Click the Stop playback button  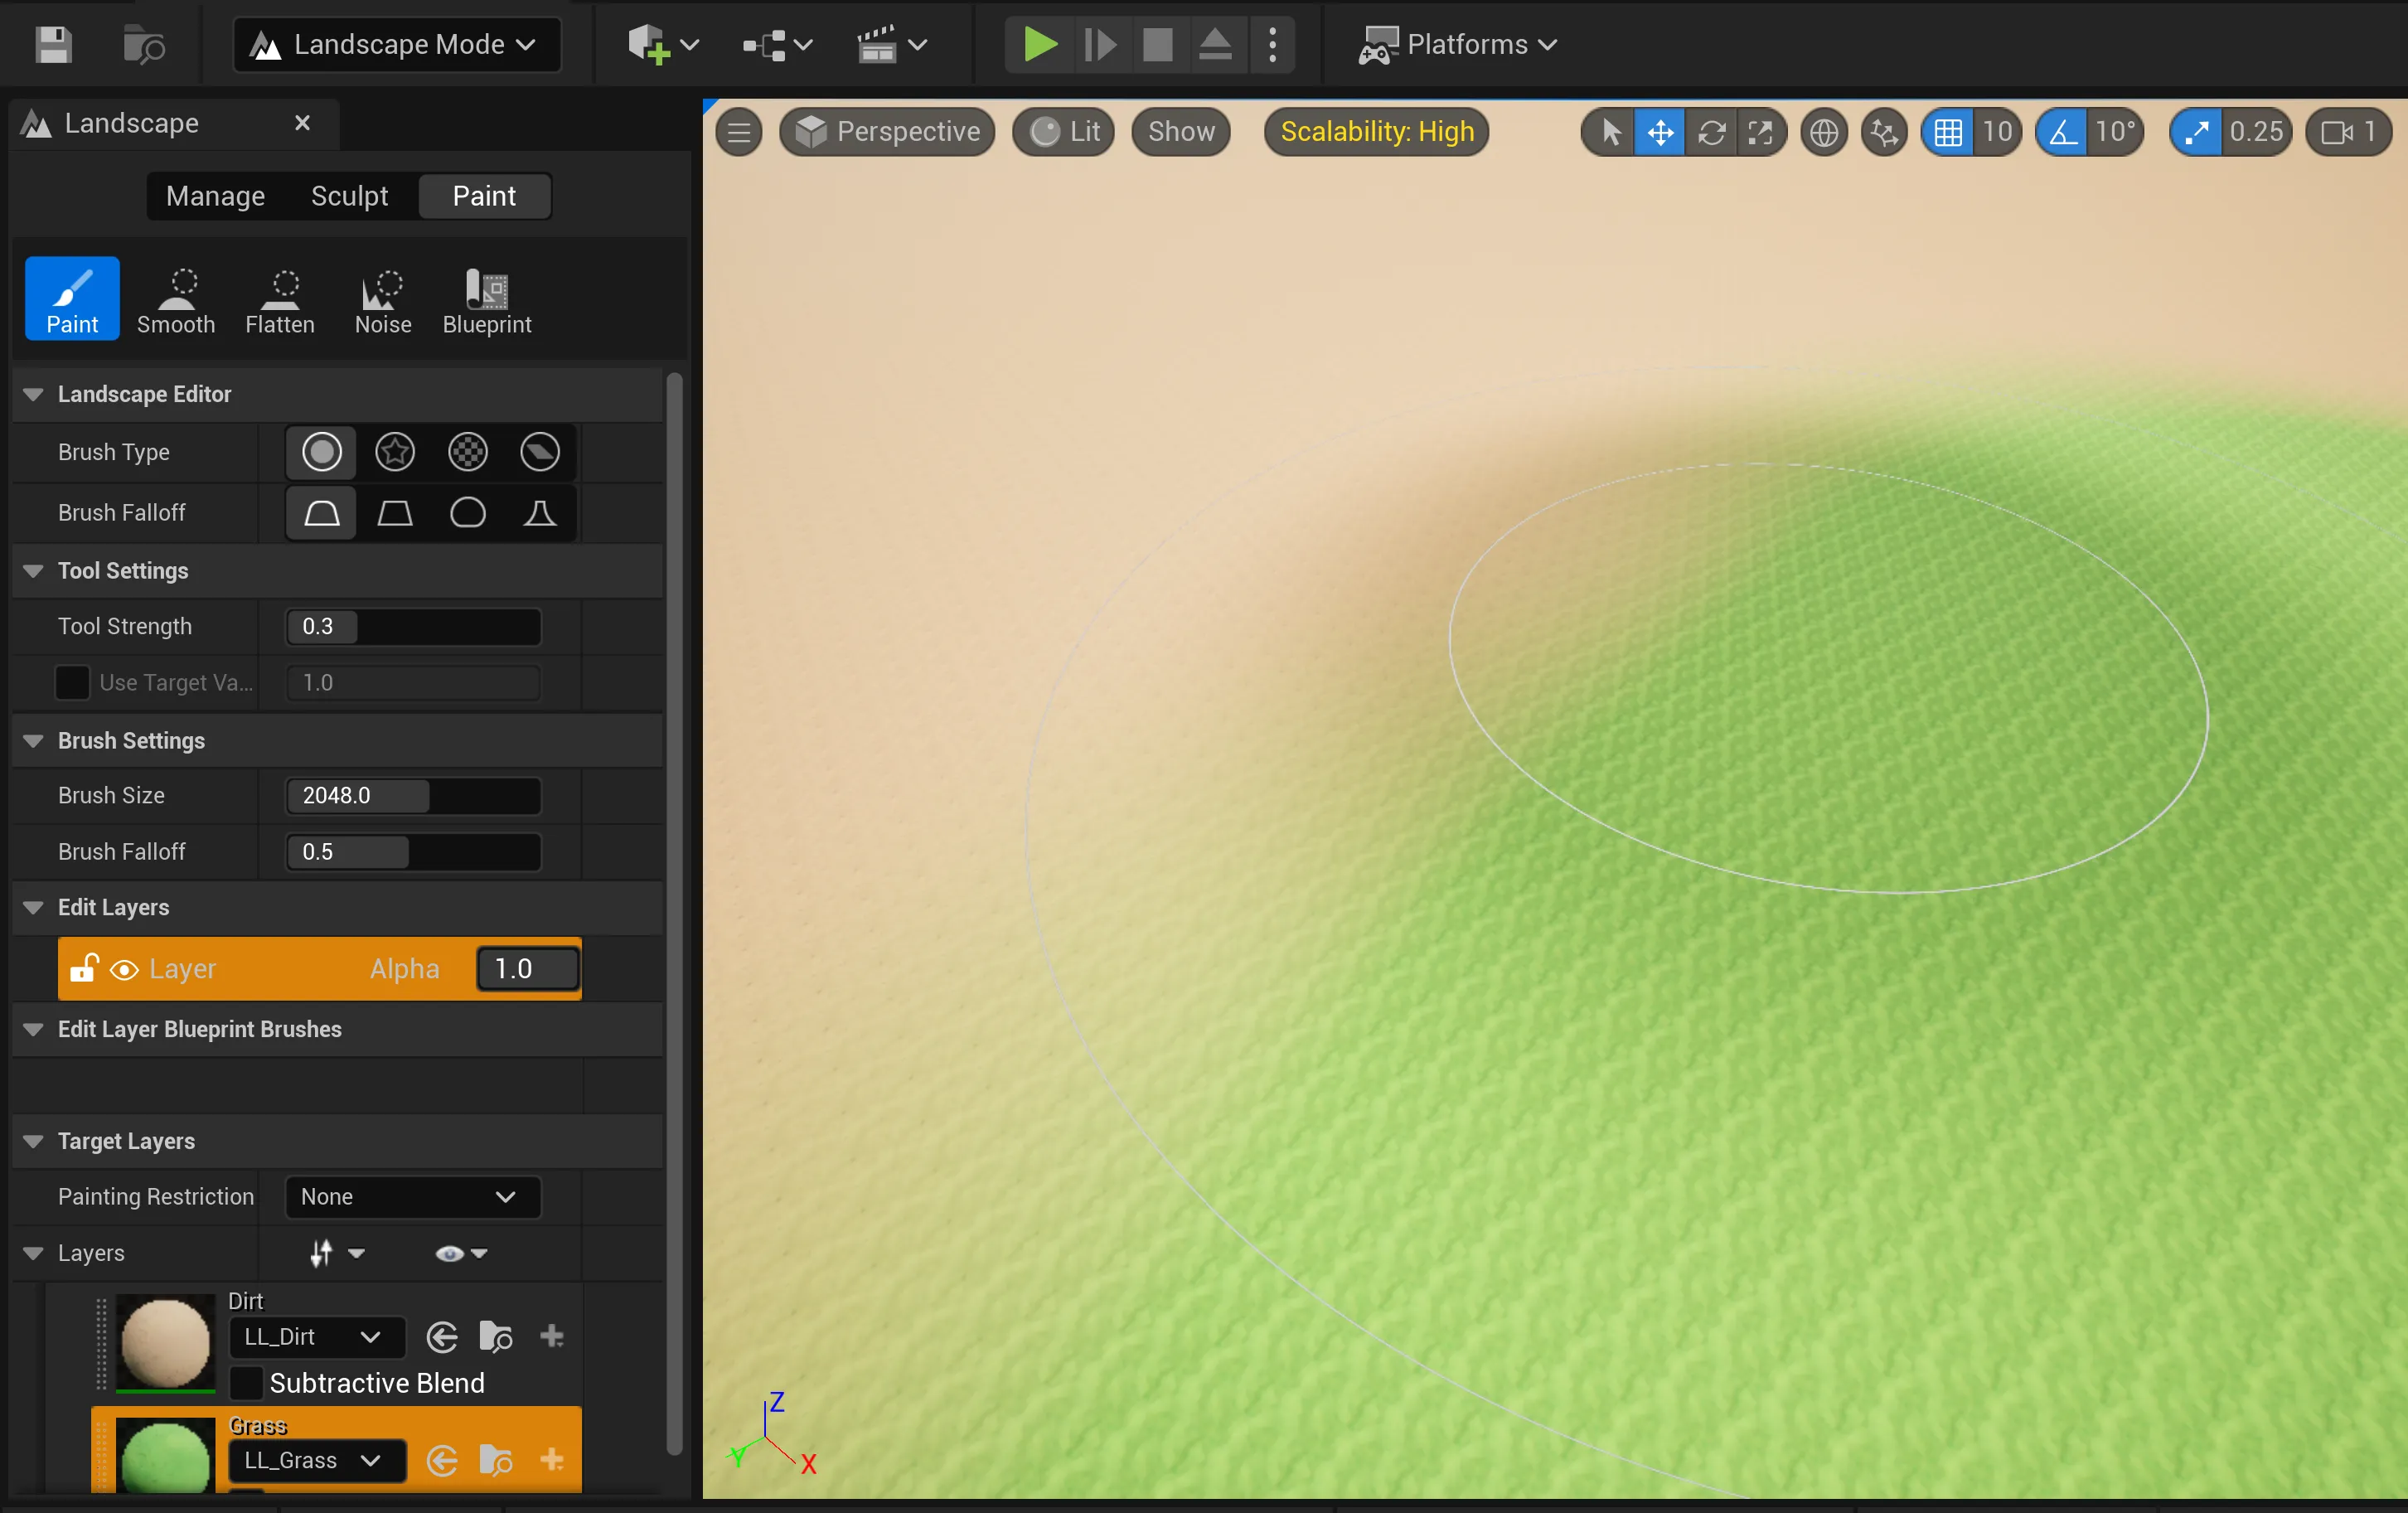(1157, 45)
